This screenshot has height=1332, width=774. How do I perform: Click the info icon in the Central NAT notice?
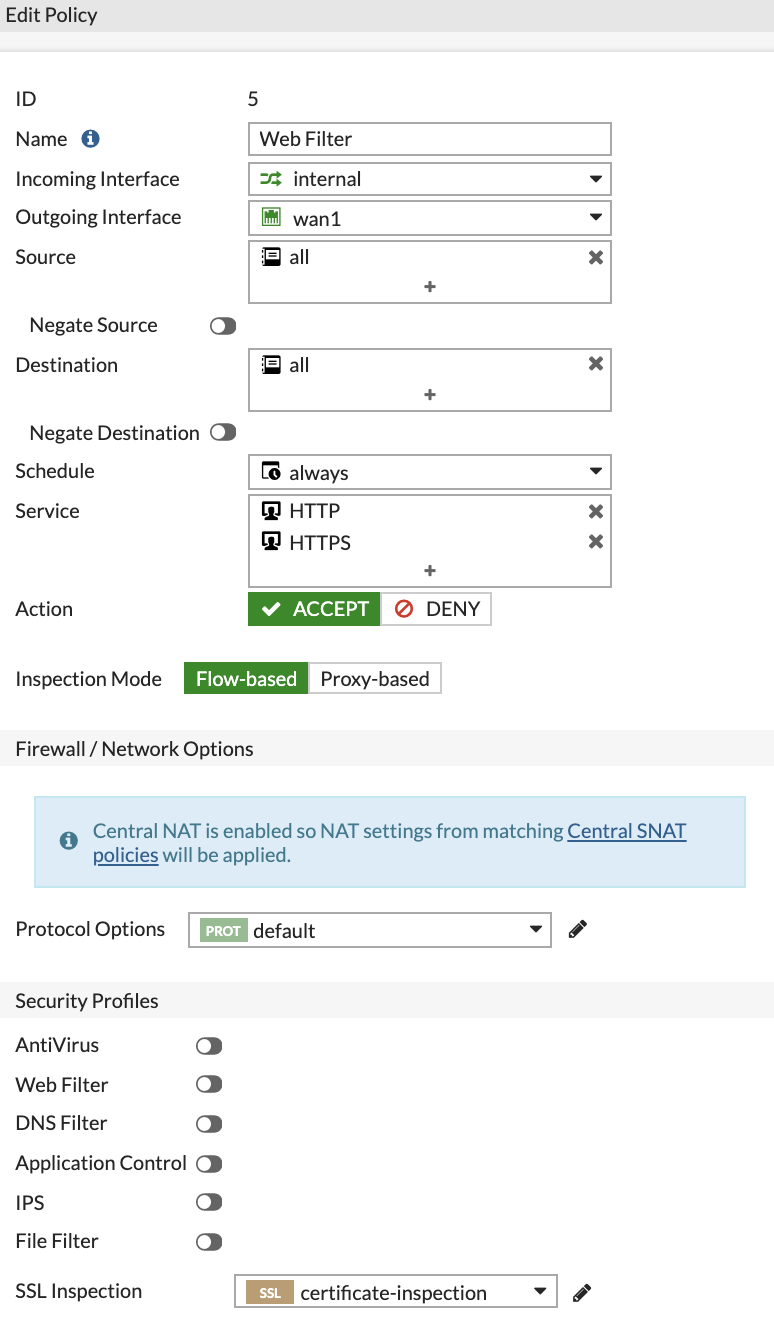(x=68, y=841)
